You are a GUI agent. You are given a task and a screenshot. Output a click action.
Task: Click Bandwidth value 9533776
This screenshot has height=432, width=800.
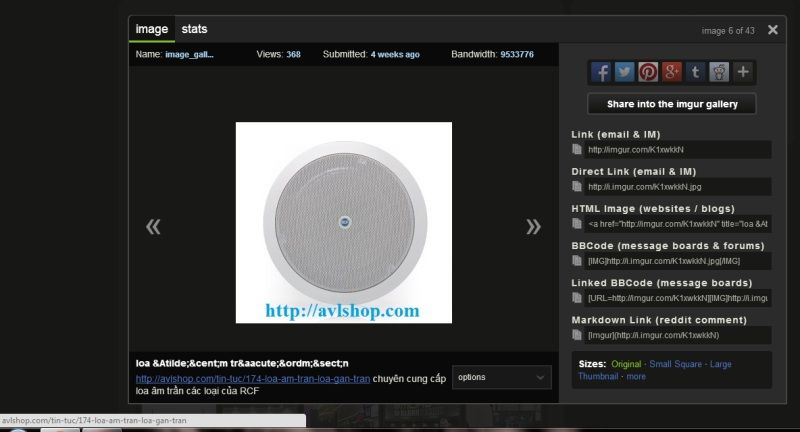(517, 55)
